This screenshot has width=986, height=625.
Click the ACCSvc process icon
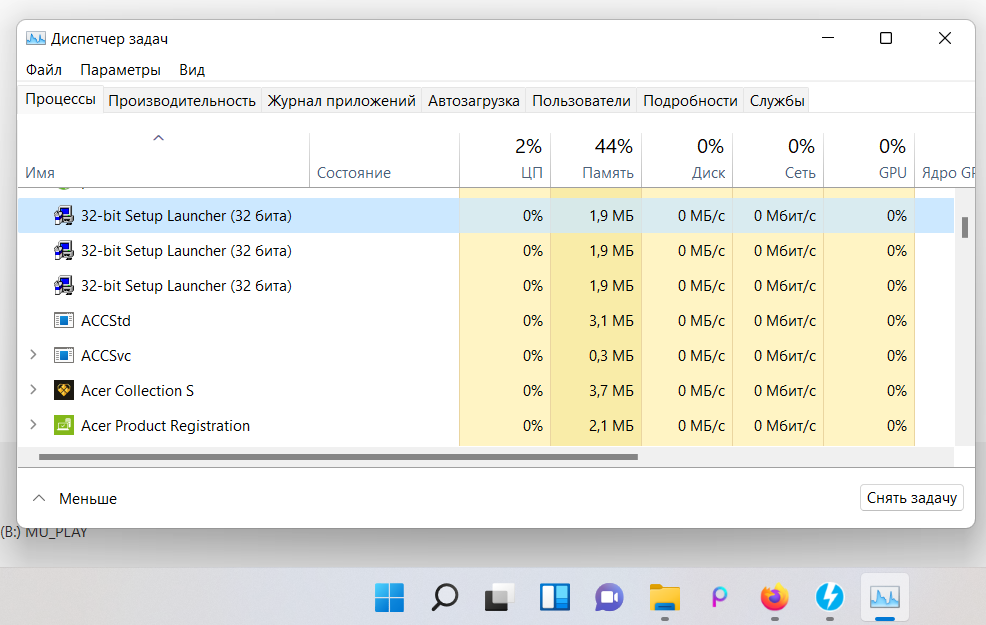(x=64, y=356)
